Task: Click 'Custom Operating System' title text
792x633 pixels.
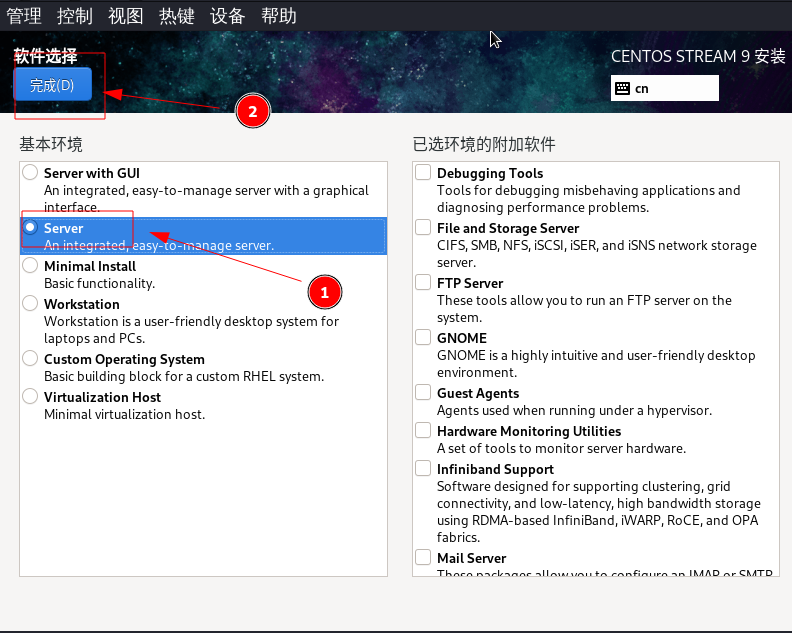Action: [124, 359]
